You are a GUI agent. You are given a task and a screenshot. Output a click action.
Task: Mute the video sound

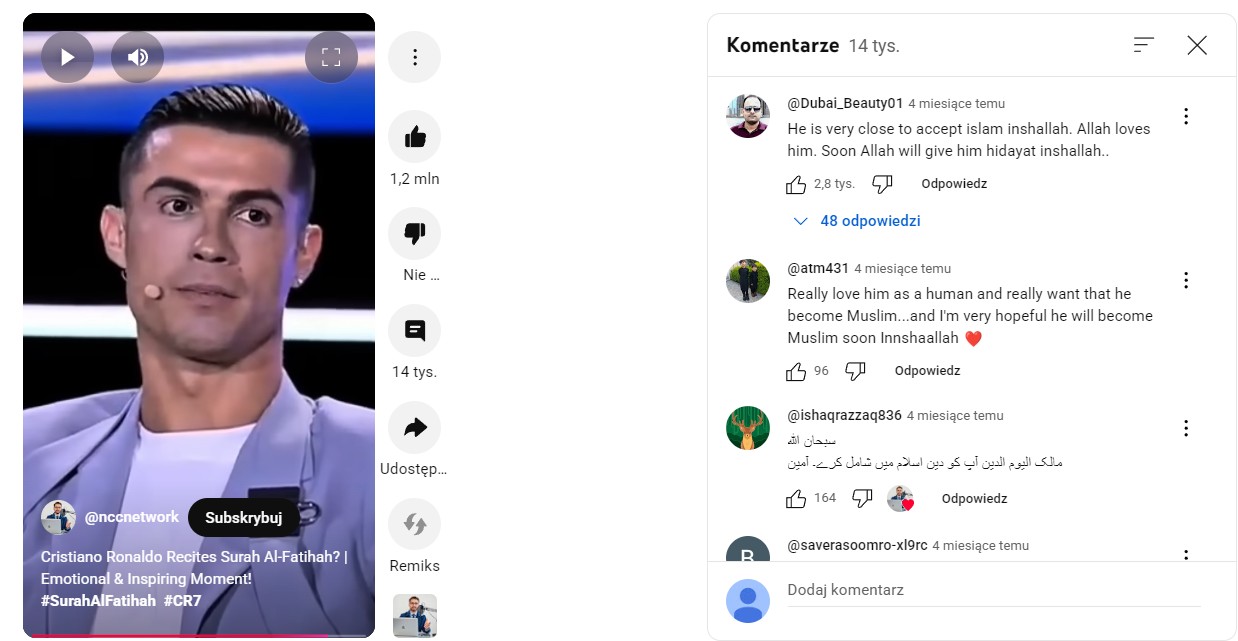click(137, 57)
